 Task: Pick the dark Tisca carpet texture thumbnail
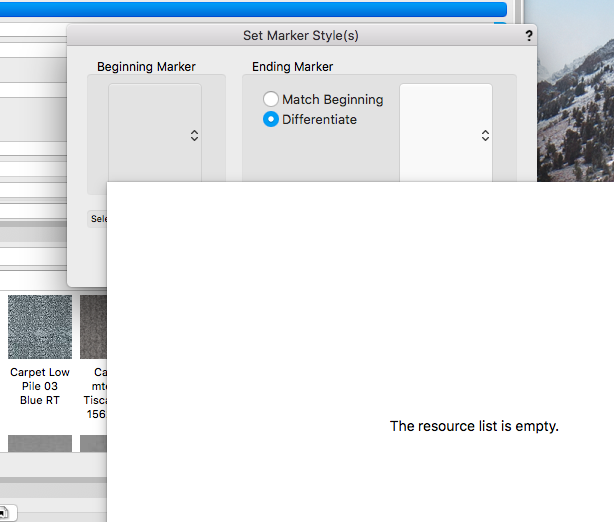93,327
